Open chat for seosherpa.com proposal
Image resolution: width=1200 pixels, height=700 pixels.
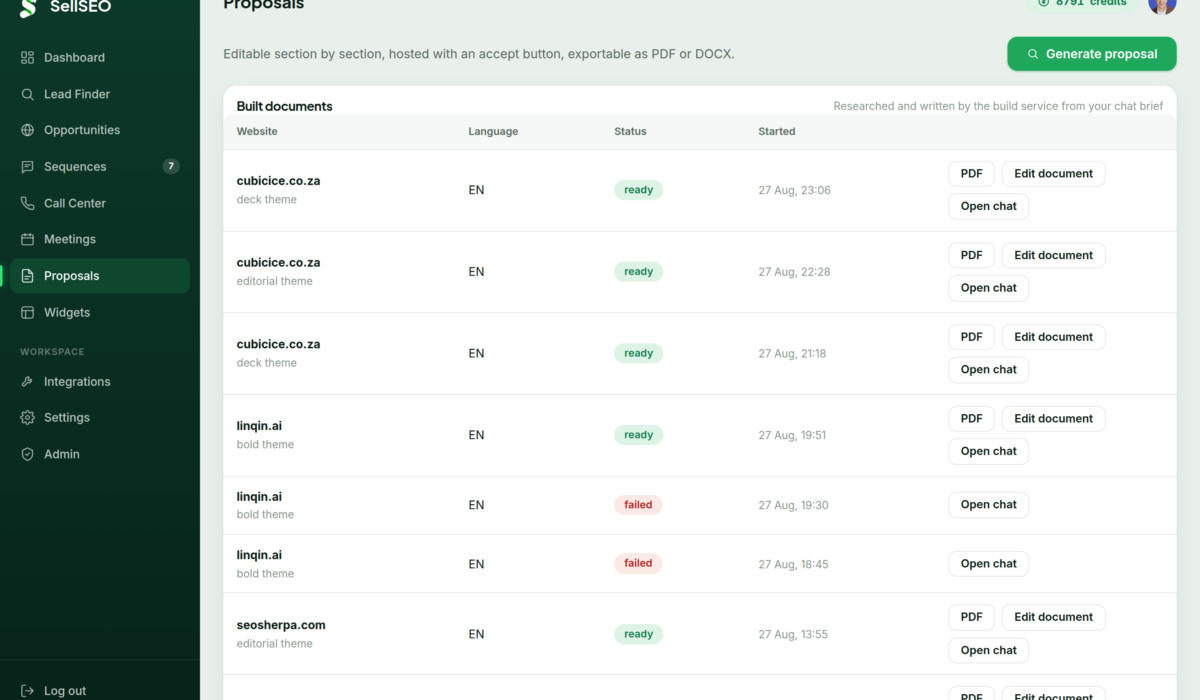pyautogui.click(x=988, y=650)
